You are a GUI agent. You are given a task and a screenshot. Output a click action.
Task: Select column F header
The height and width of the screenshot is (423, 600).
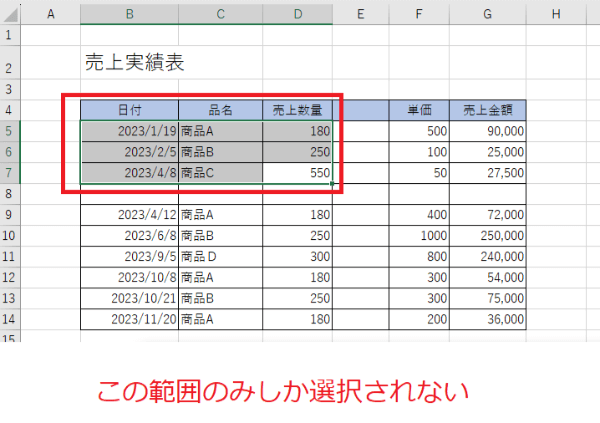pyautogui.click(x=419, y=14)
